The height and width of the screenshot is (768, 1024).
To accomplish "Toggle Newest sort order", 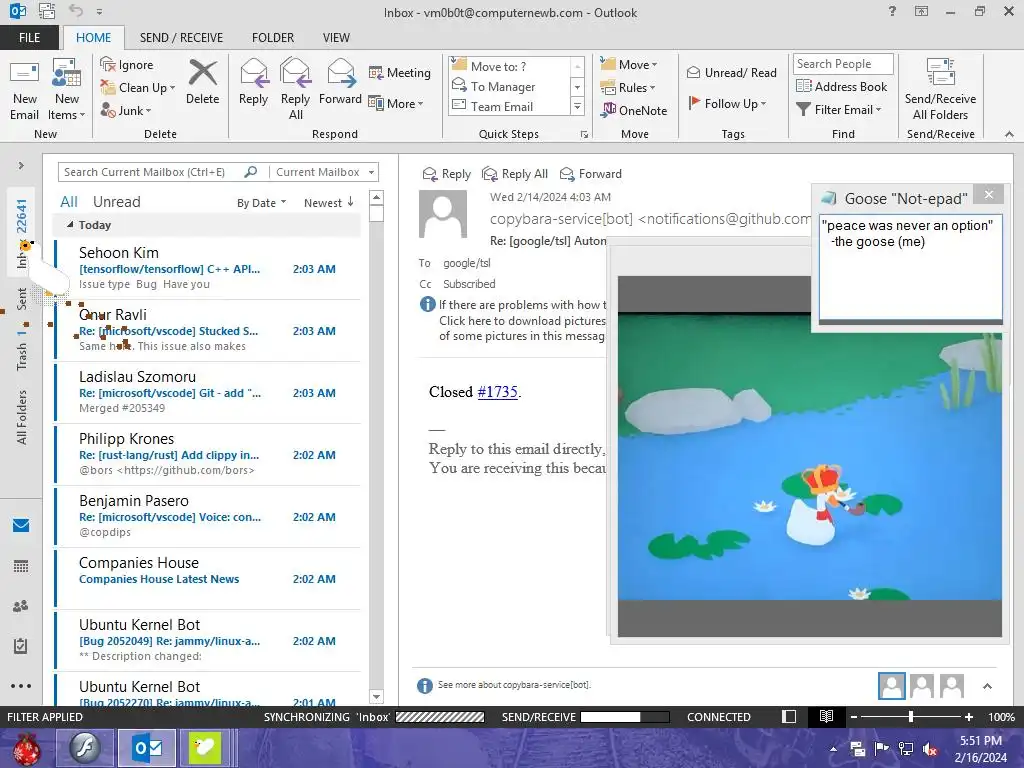I will pyautogui.click(x=328, y=202).
